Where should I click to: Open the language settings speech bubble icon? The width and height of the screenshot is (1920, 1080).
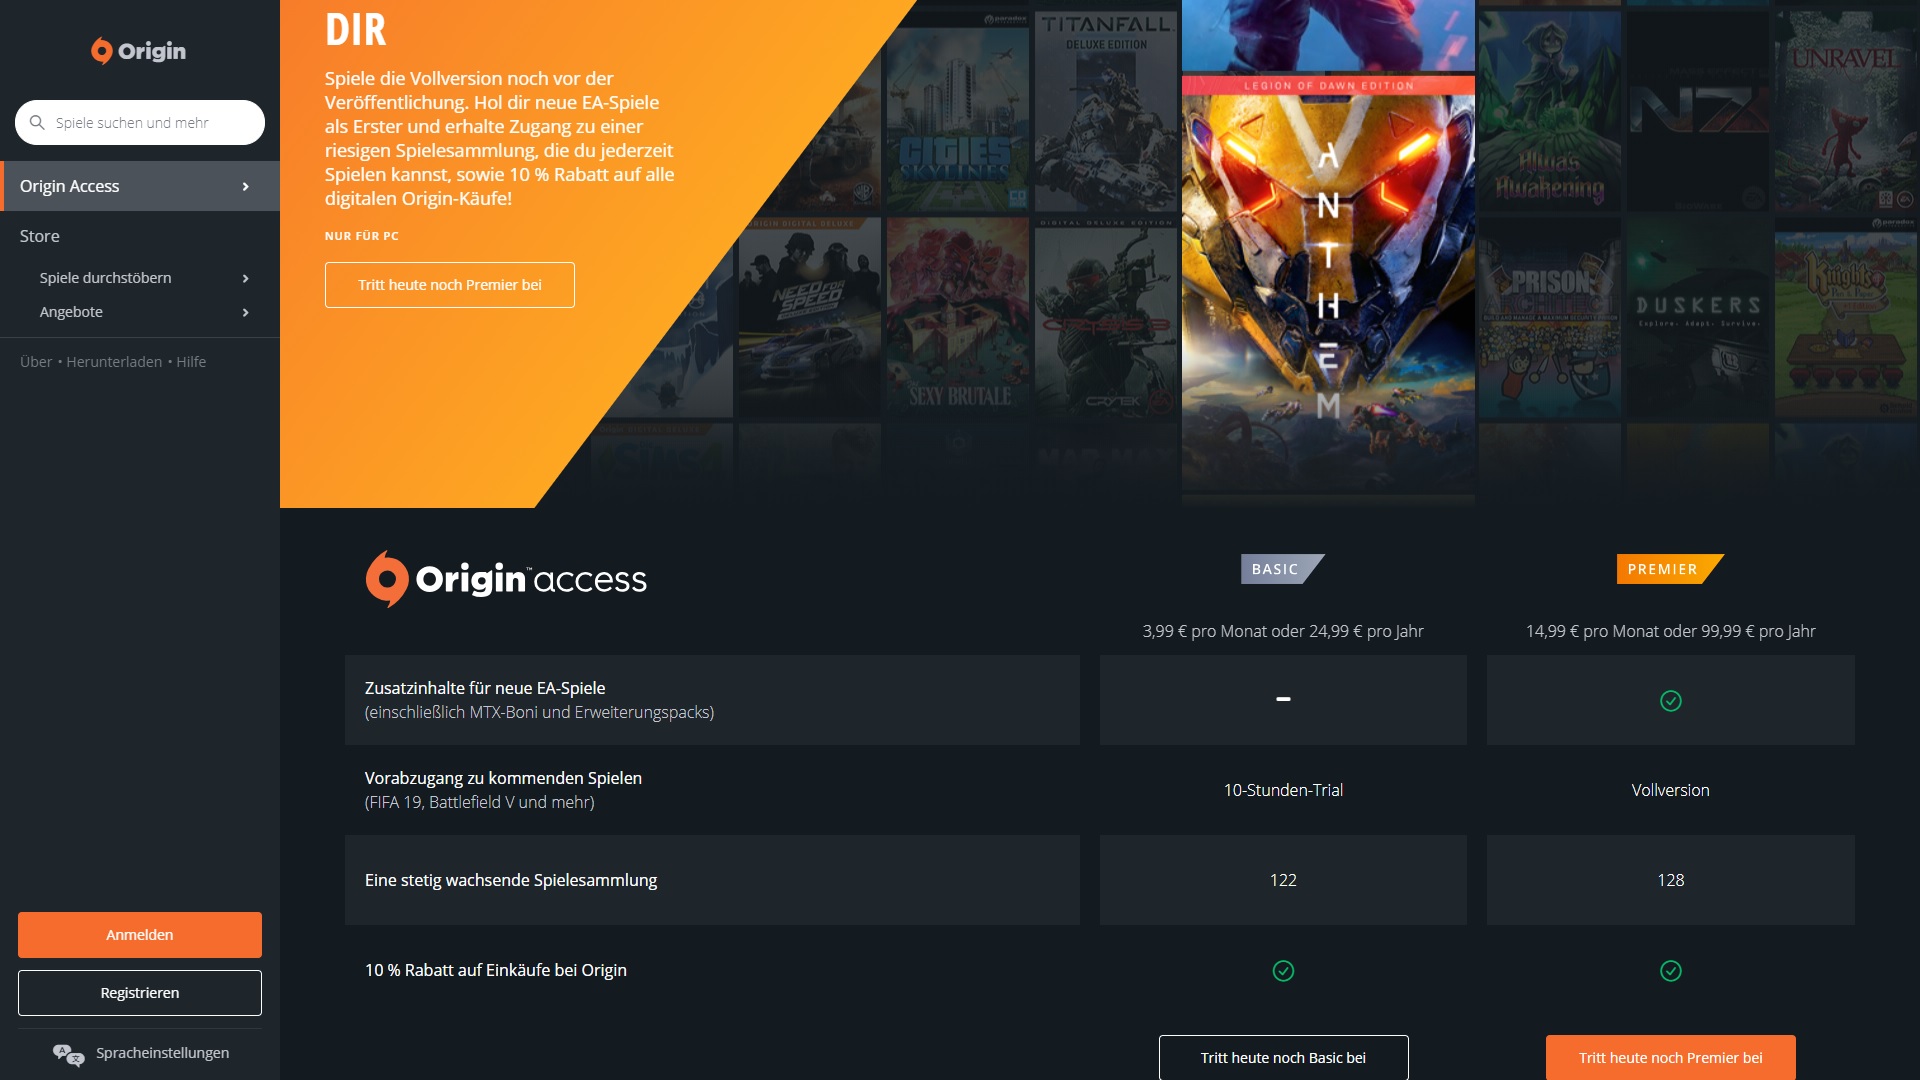click(x=68, y=1054)
